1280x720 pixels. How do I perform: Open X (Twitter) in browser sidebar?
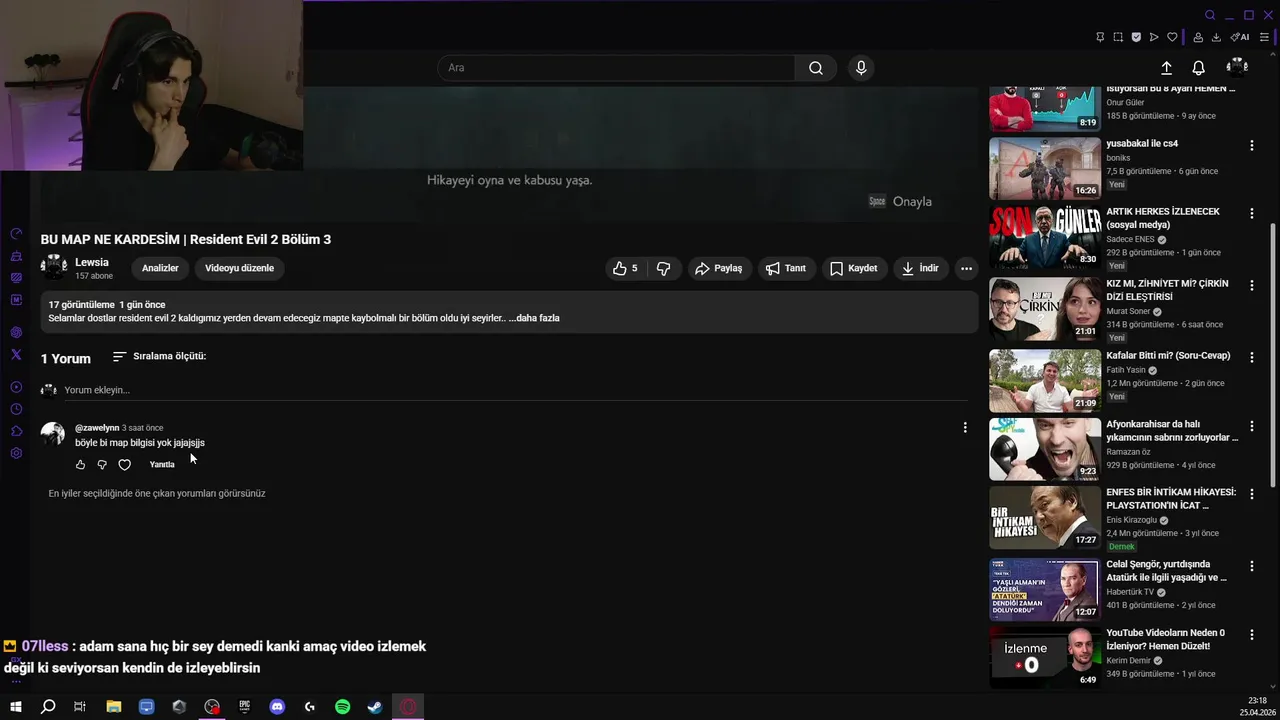click(16, 354)
